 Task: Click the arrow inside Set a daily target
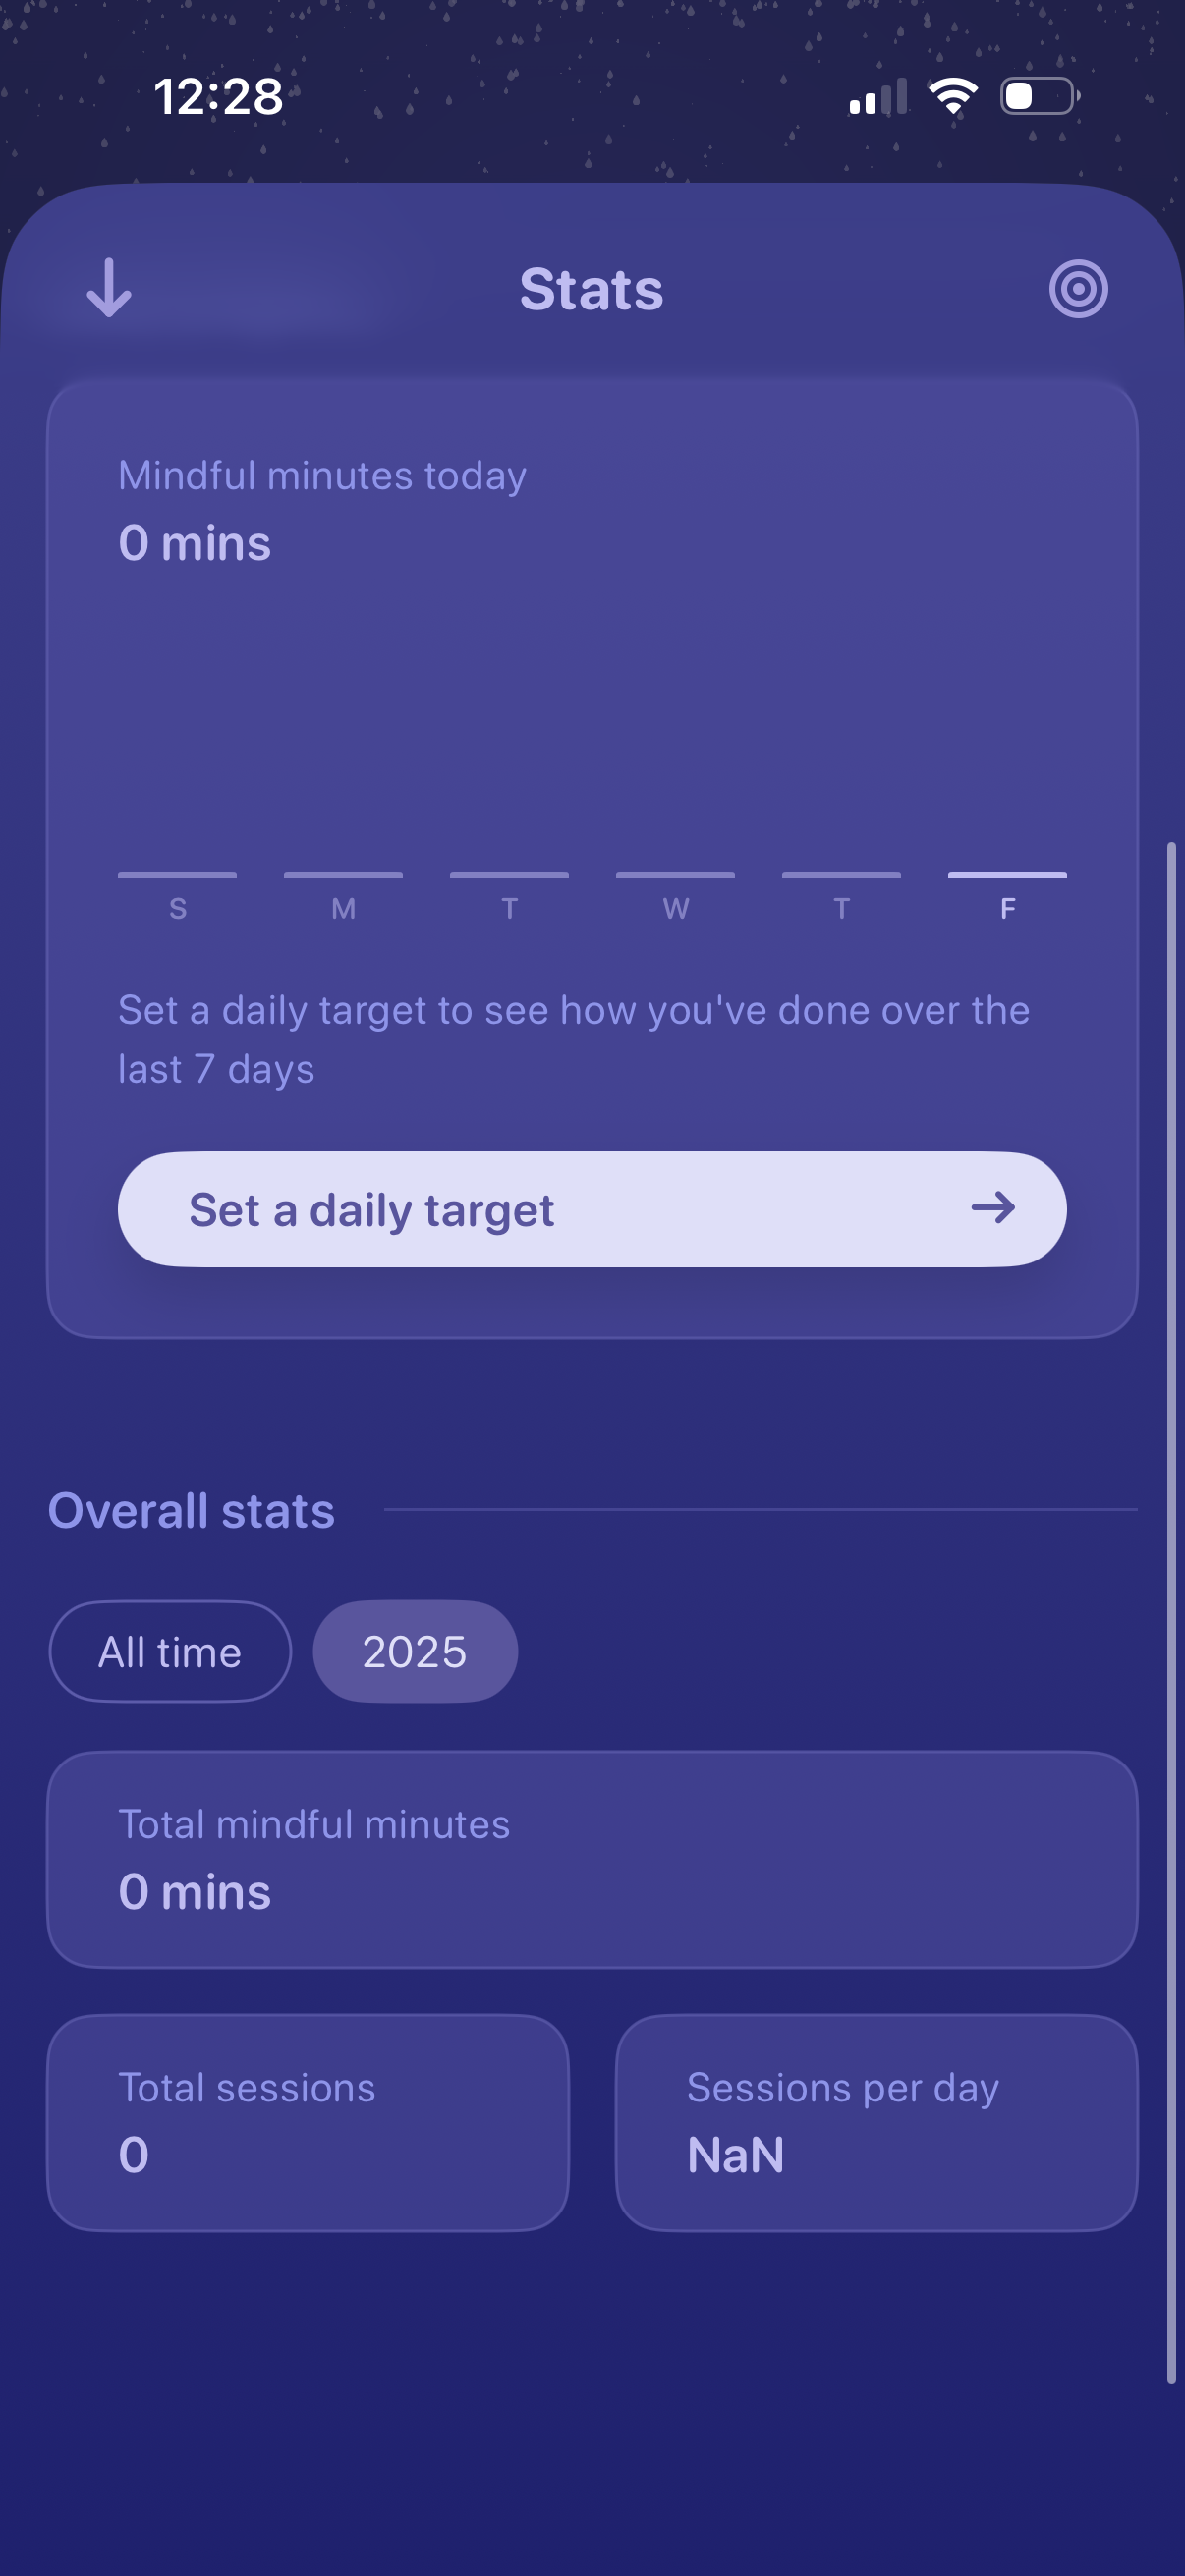[x=996, y=1209]
